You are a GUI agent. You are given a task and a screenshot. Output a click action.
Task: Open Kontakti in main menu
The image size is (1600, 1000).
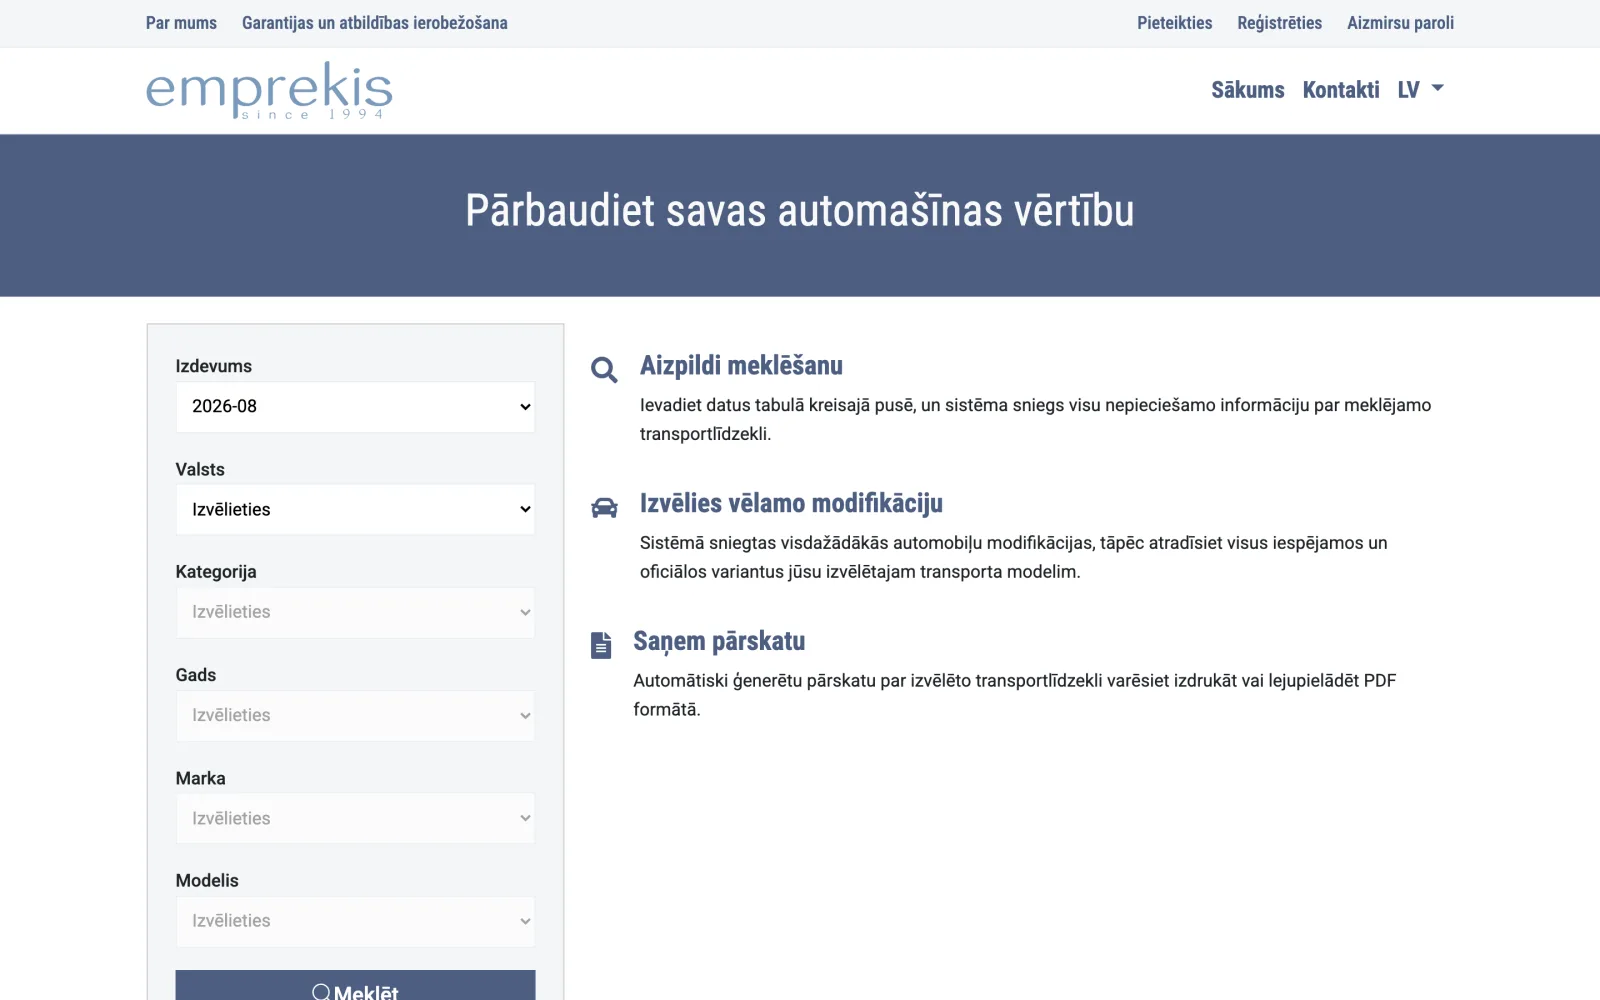[x=1341, y=90]
